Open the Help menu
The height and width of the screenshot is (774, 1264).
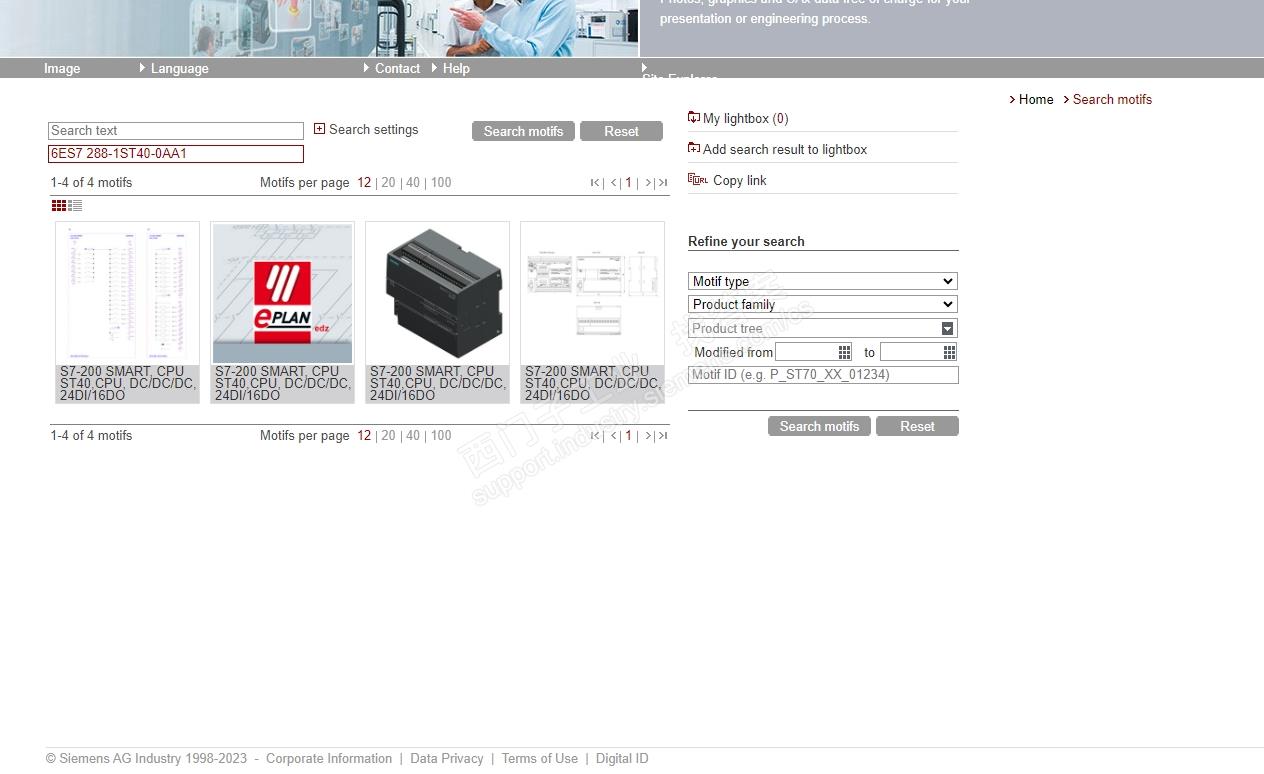[x=456, y=68]
